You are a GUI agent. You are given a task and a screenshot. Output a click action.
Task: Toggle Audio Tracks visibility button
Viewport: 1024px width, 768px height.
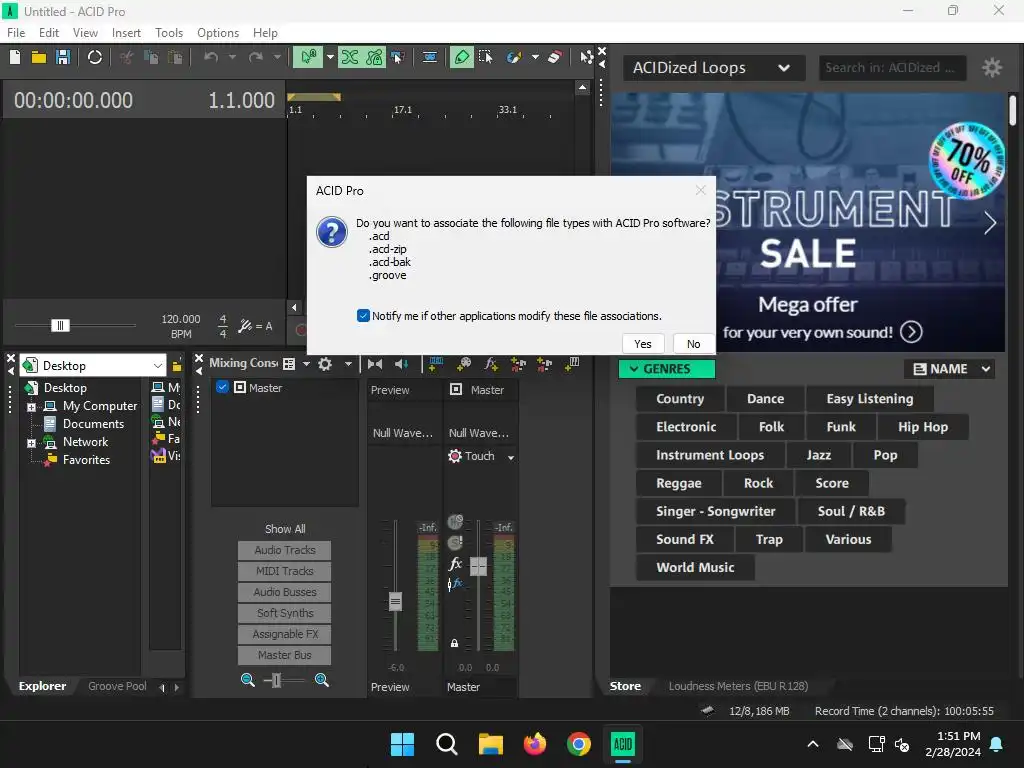(285, 550)
